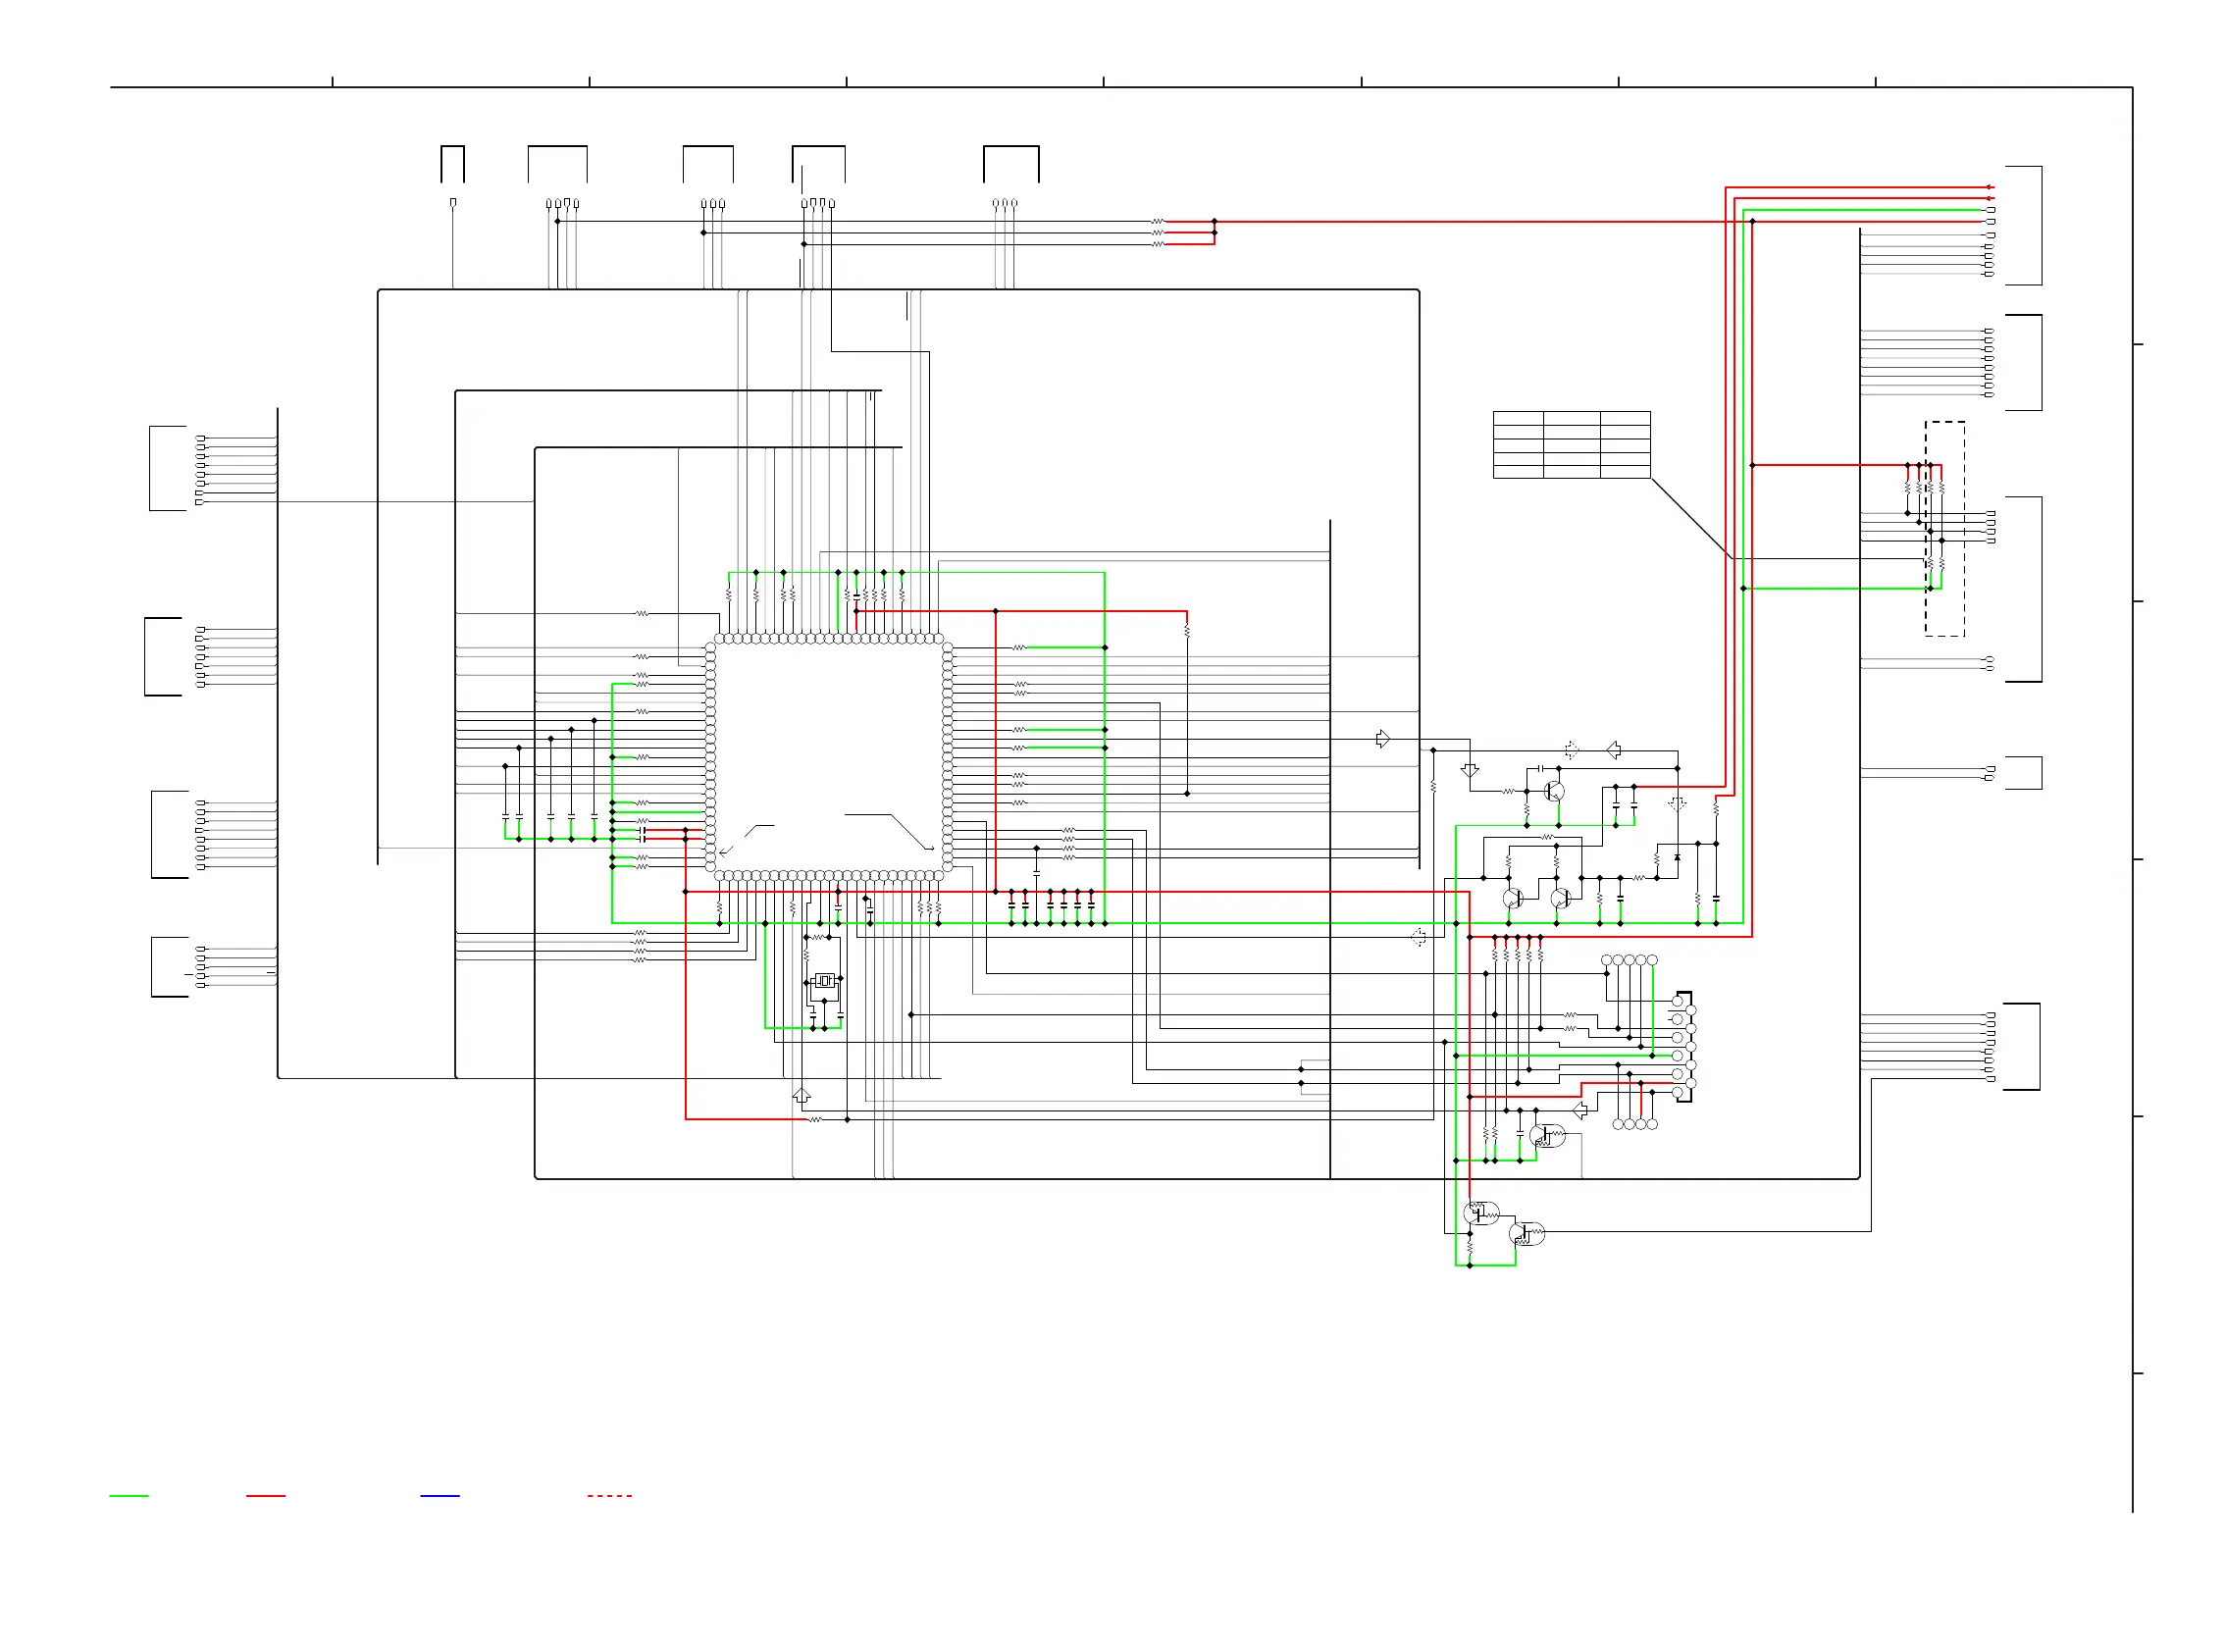Click the dashed red line in the legend
Screen dimensions: 2225x1652
pos(610,1496)
